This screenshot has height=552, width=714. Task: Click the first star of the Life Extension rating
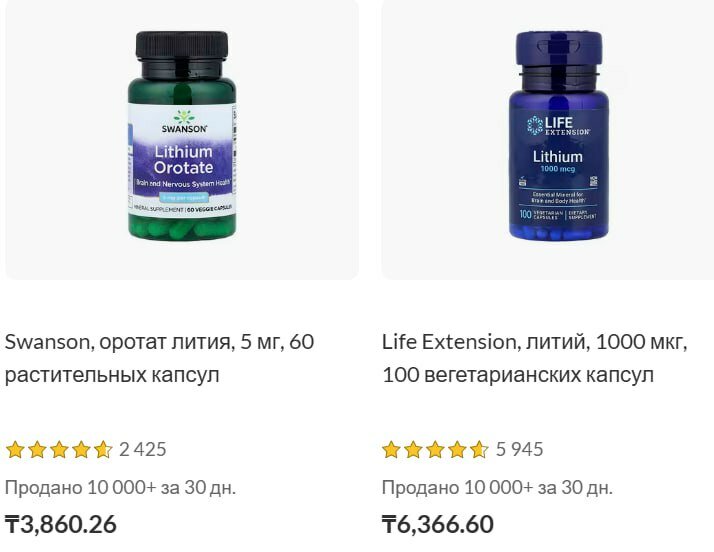pyautogui.click(x=391, y=450)
